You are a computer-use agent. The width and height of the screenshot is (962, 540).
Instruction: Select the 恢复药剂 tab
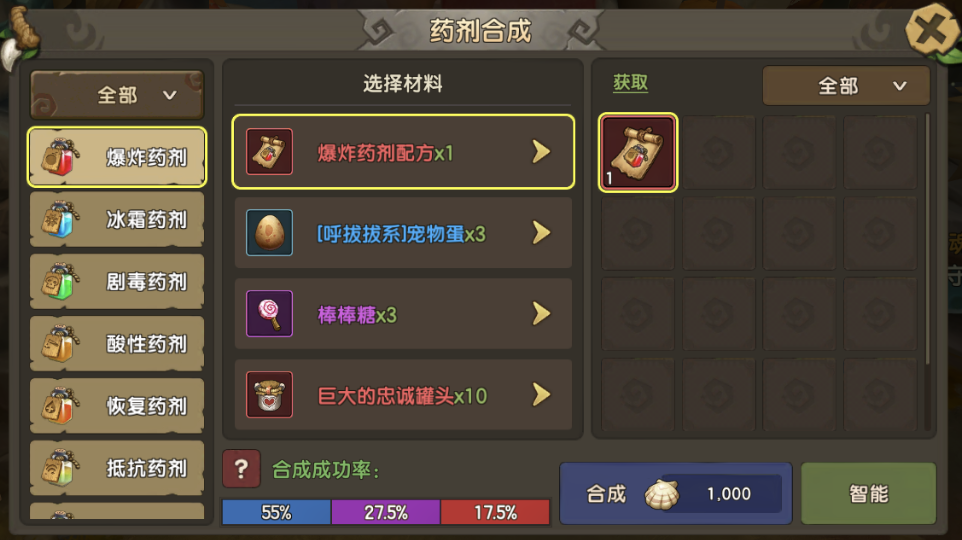point(117,406)
